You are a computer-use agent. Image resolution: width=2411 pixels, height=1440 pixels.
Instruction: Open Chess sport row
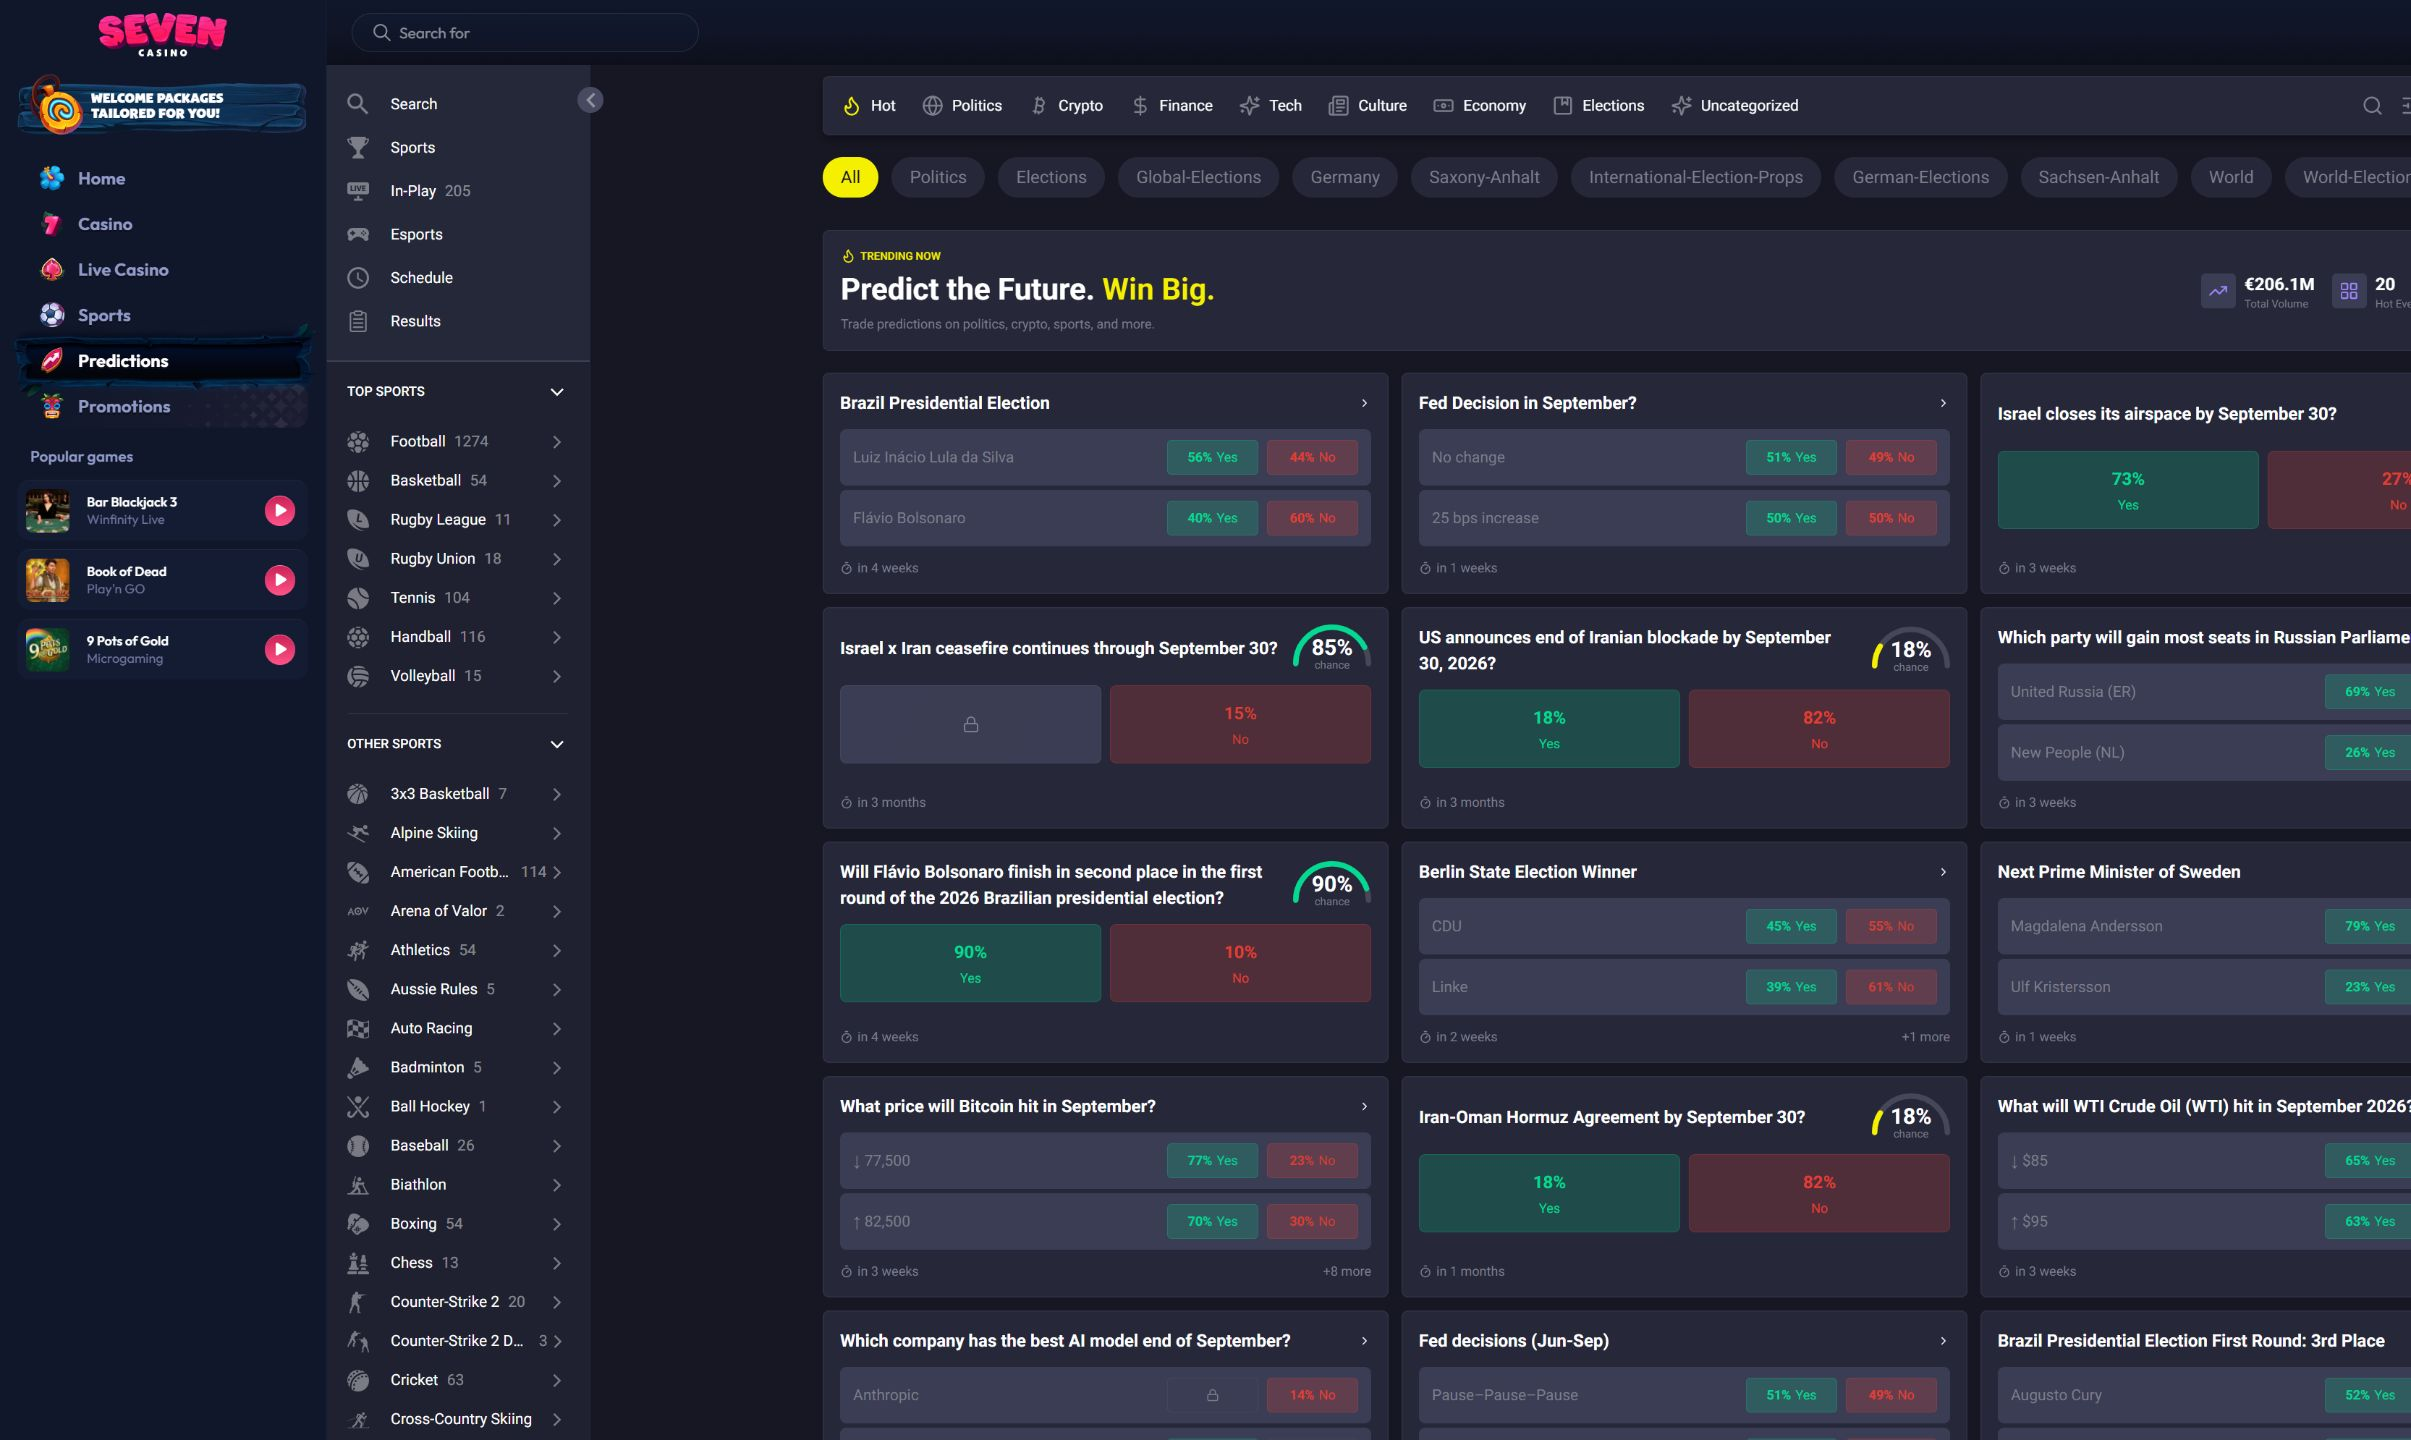pyautogui.click(x=457, y=1263)
